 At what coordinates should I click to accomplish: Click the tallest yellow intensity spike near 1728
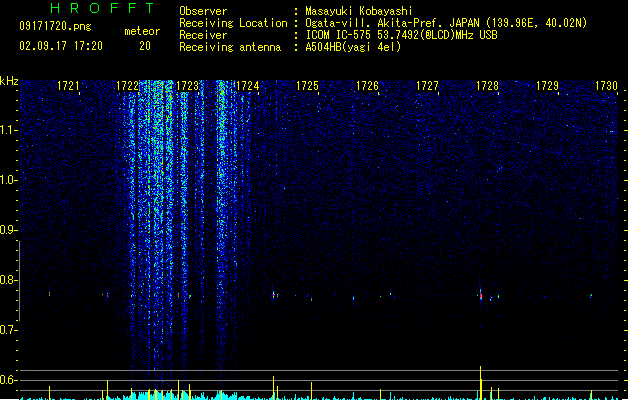coord(480,382)
